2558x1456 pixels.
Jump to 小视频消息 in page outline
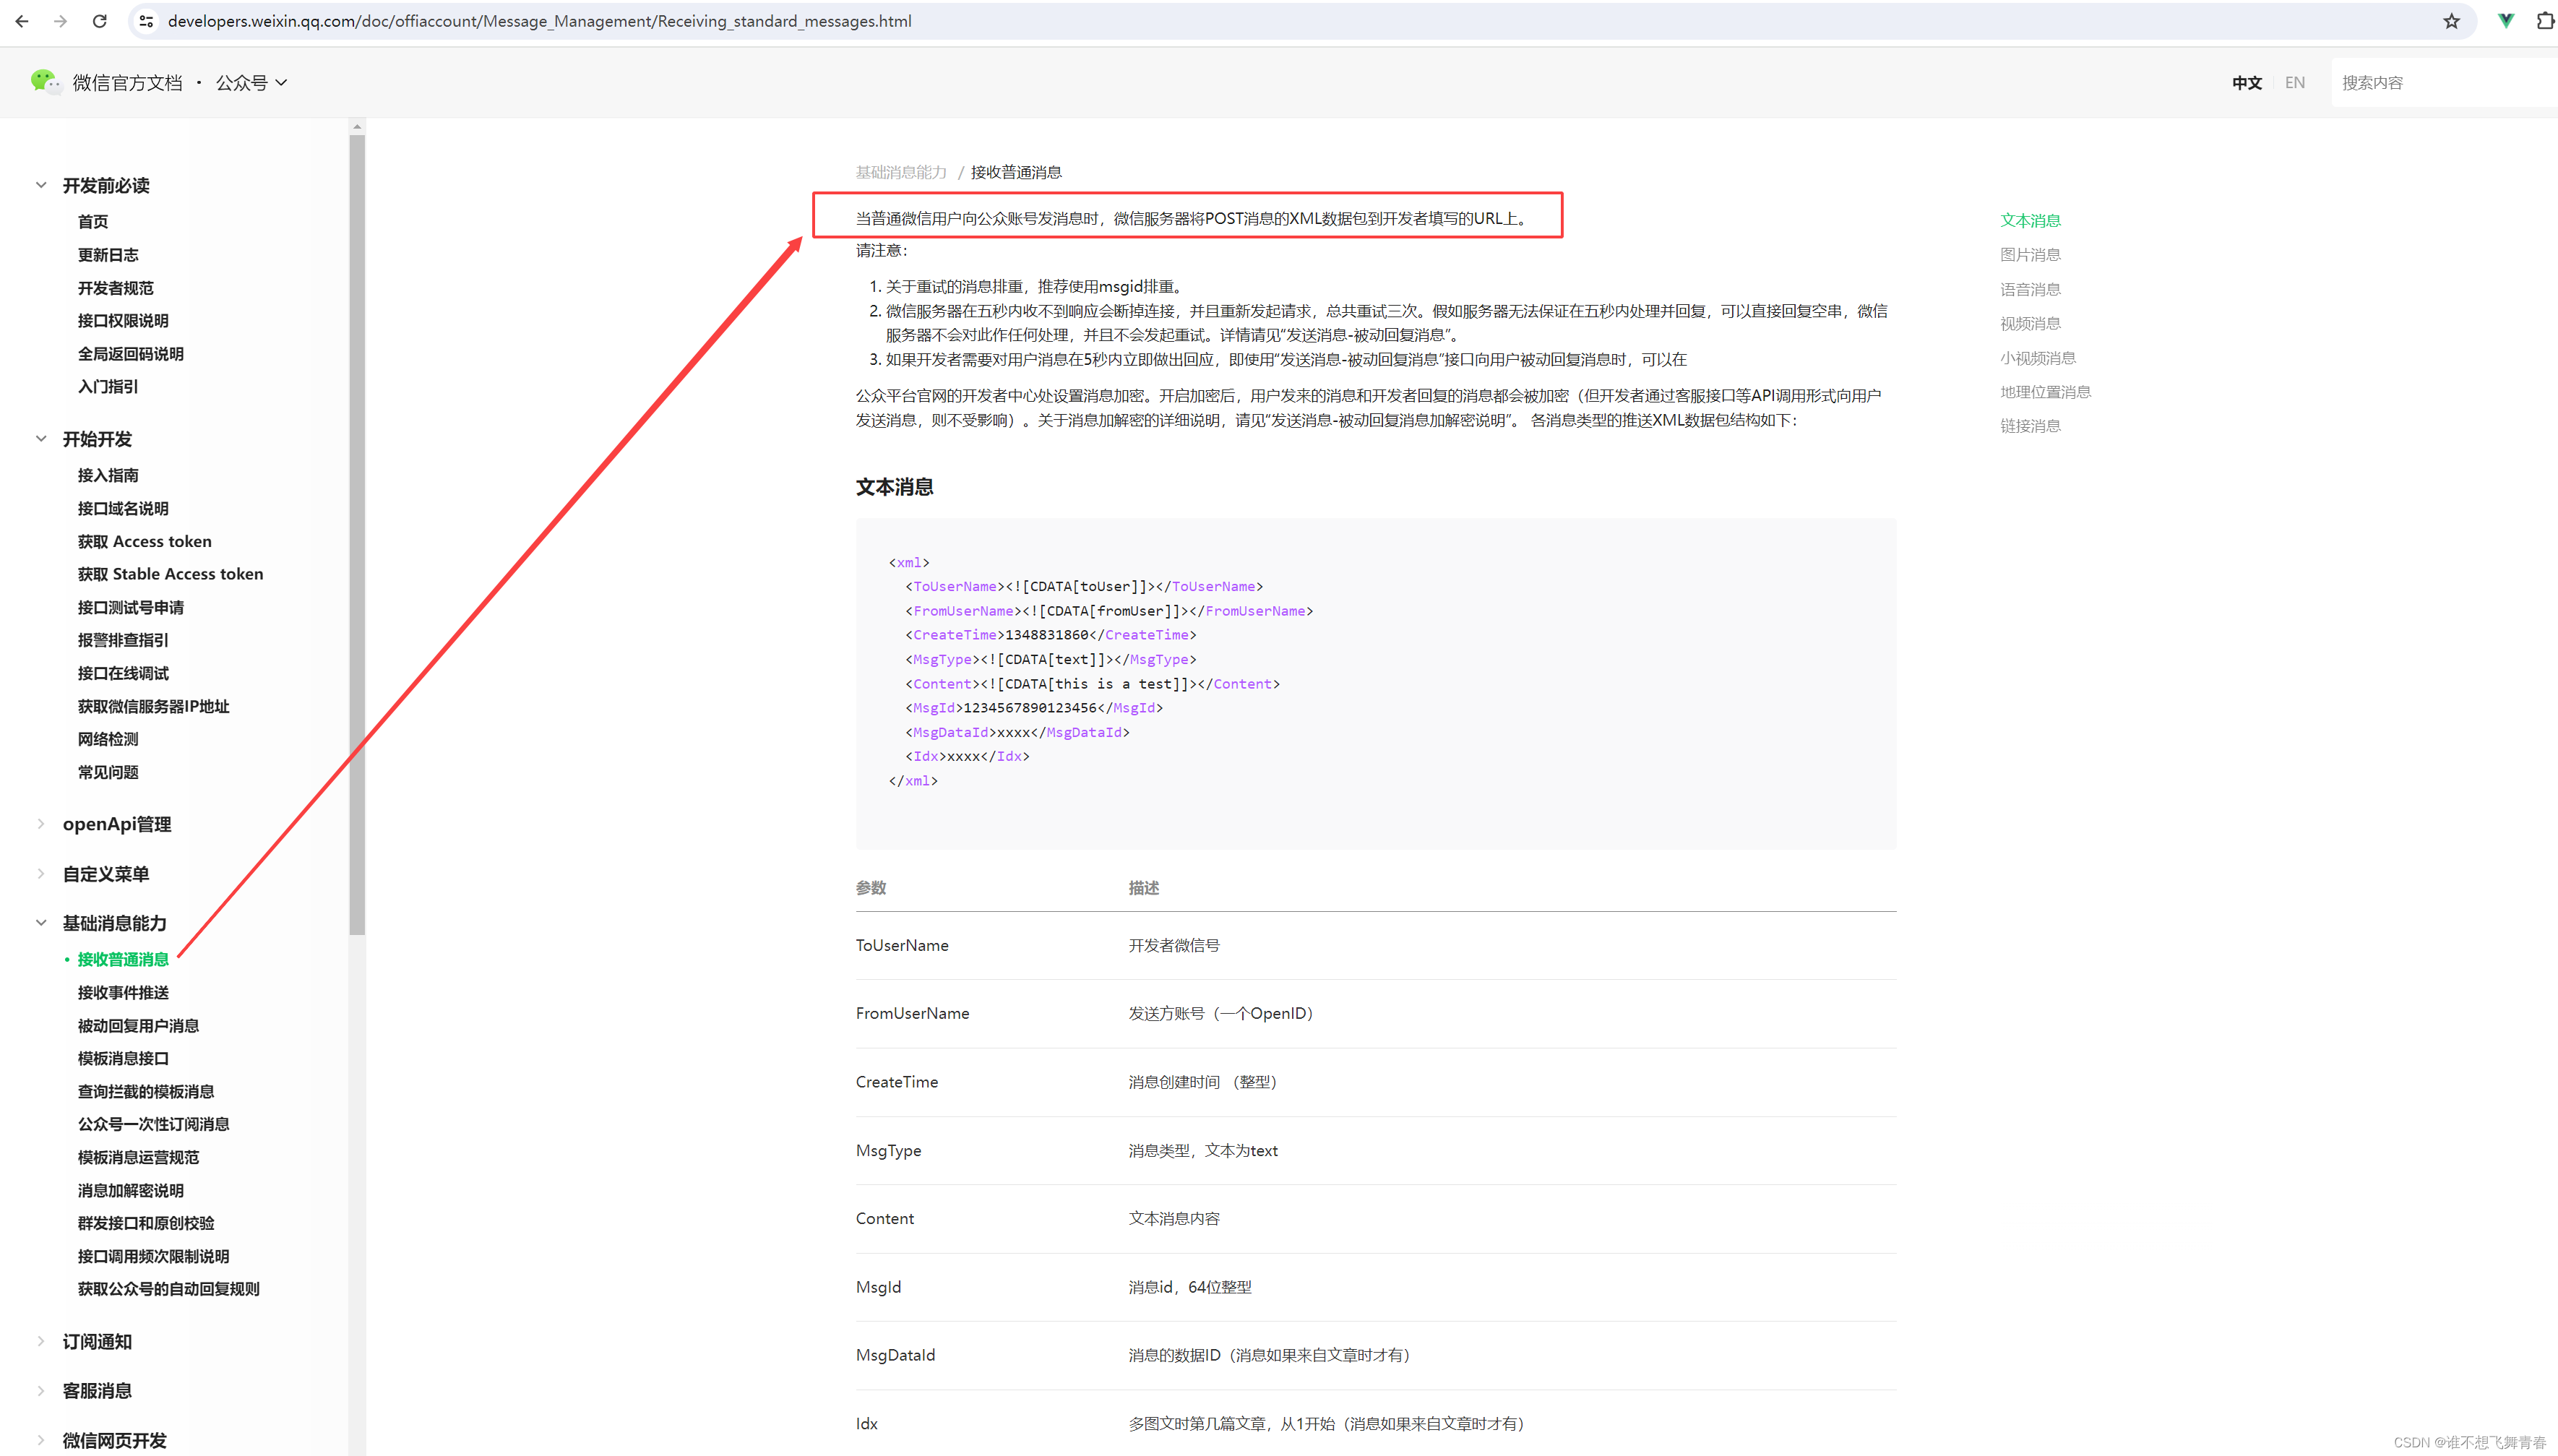tap(2038, 358)
